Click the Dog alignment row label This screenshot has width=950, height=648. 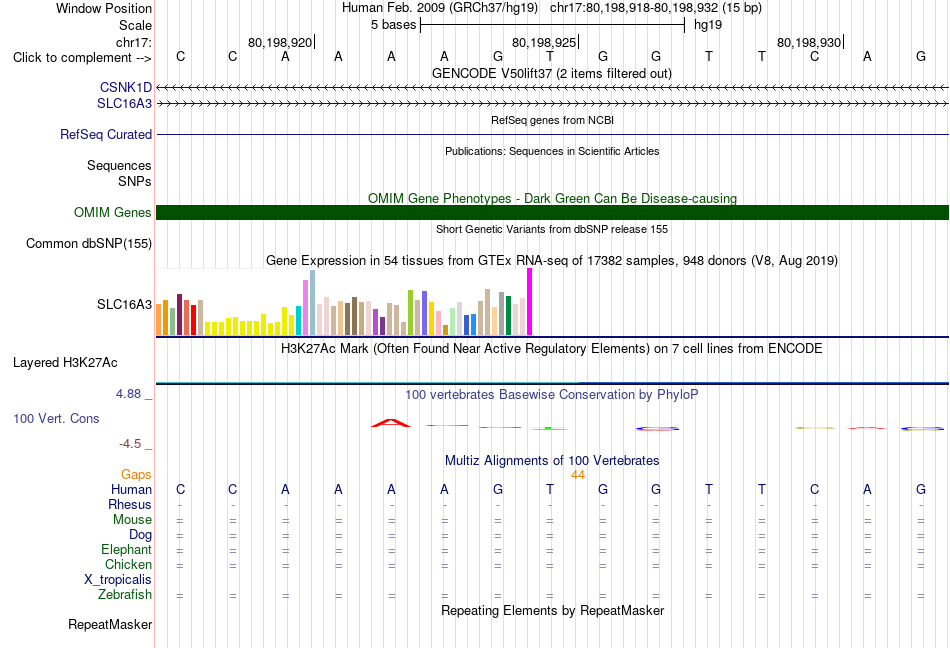click(141, 534)
